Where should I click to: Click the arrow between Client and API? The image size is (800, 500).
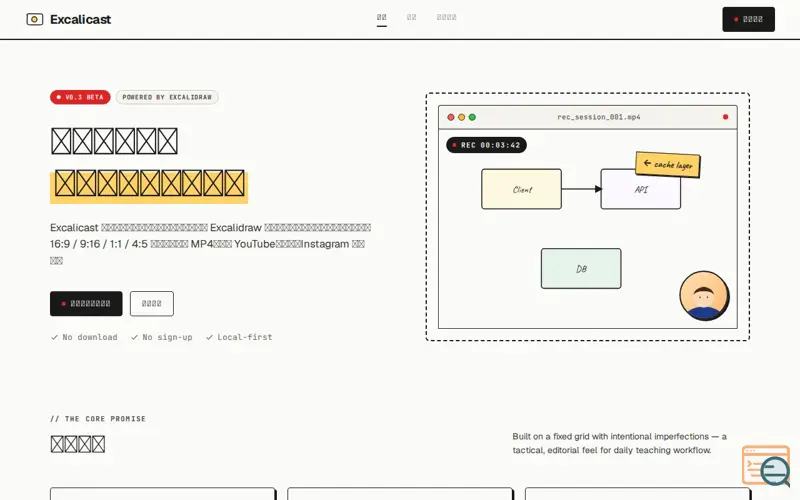[x=581, y=189]
